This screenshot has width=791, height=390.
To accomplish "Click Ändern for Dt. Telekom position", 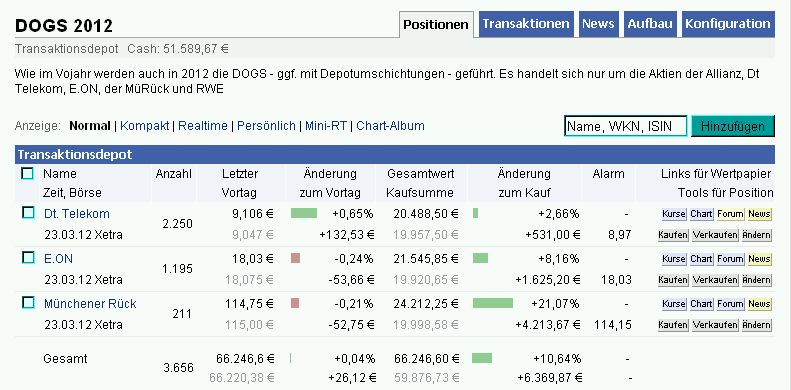I will pos(756,235).
